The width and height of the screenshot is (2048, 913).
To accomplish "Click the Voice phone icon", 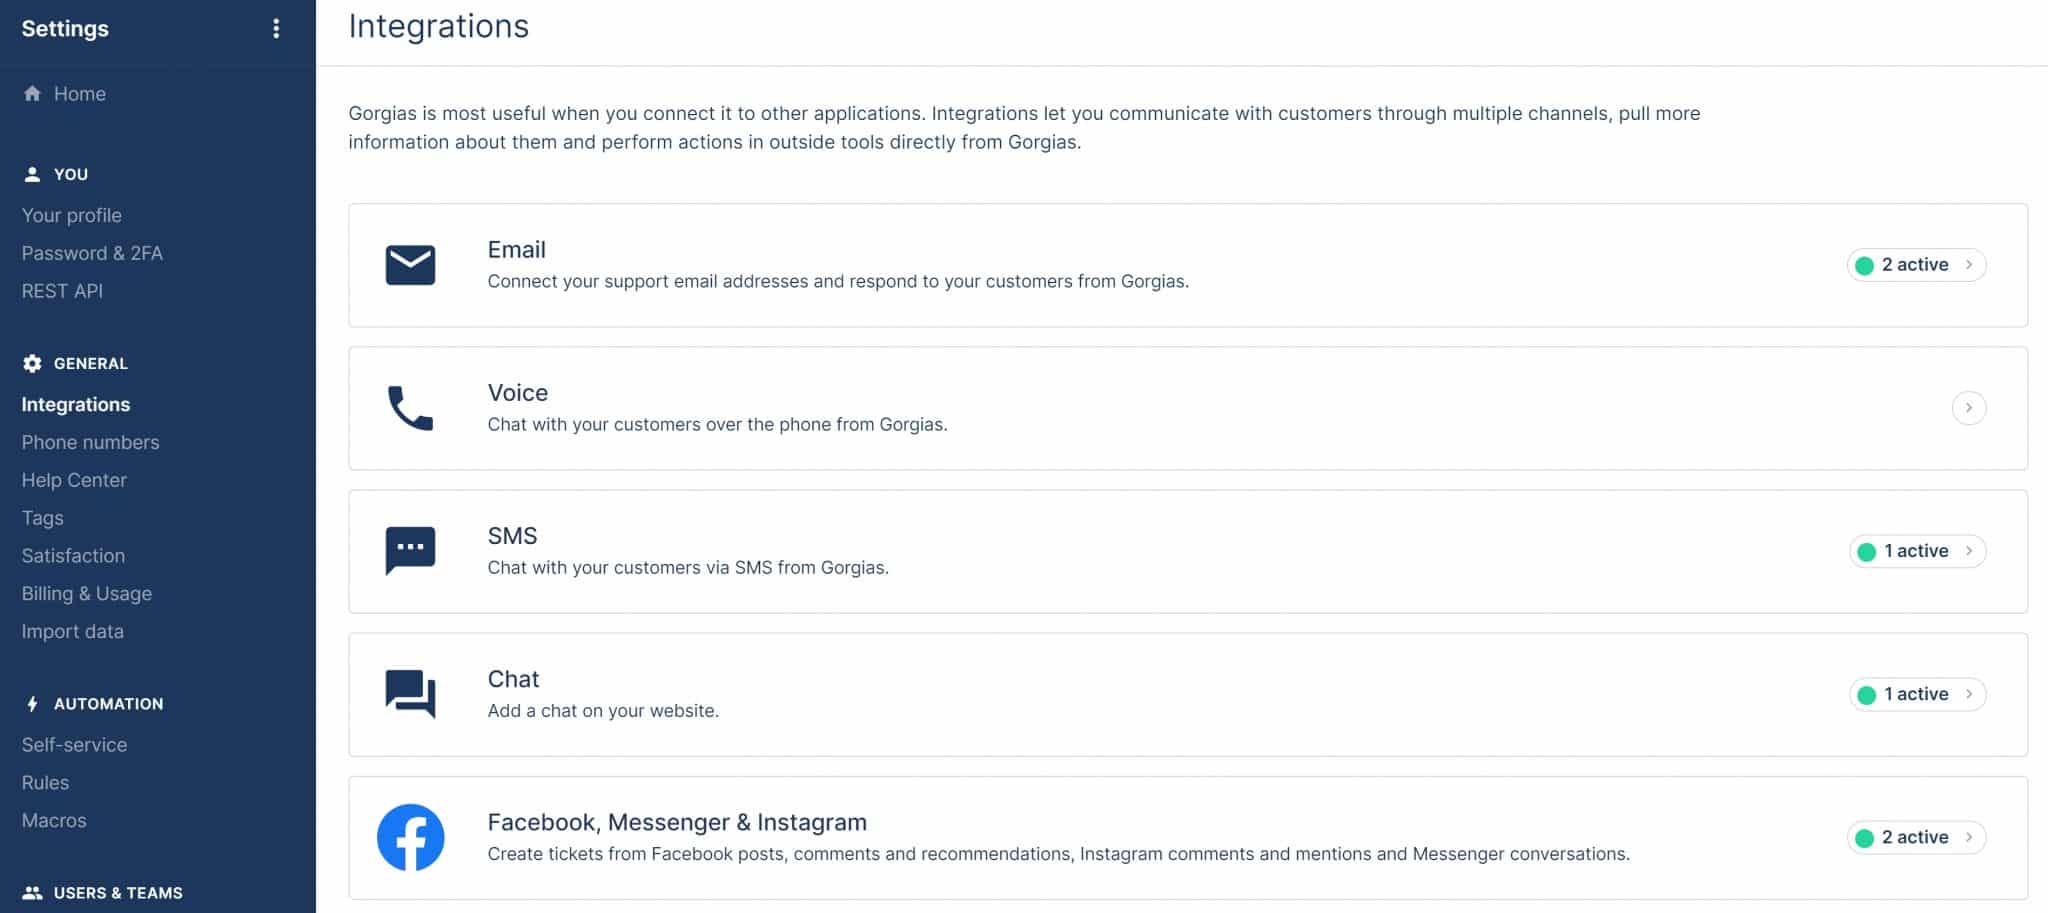I will (x=410, y=408).
